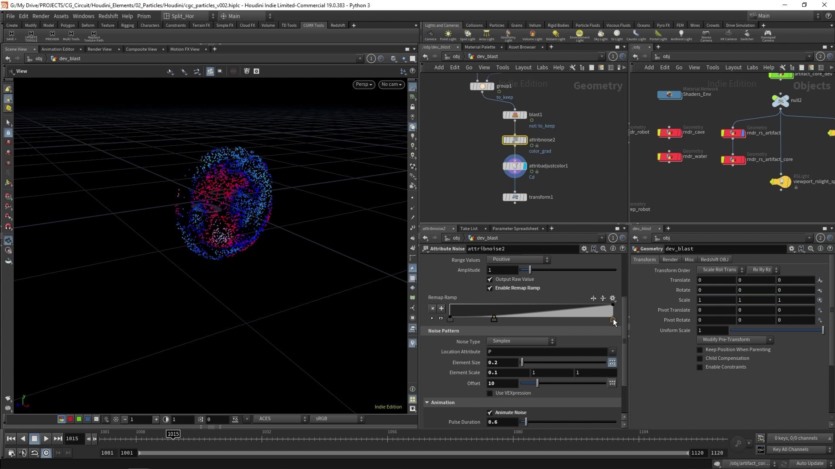
Task: Open the Particles shelf tab
Action: click(496, 25)
